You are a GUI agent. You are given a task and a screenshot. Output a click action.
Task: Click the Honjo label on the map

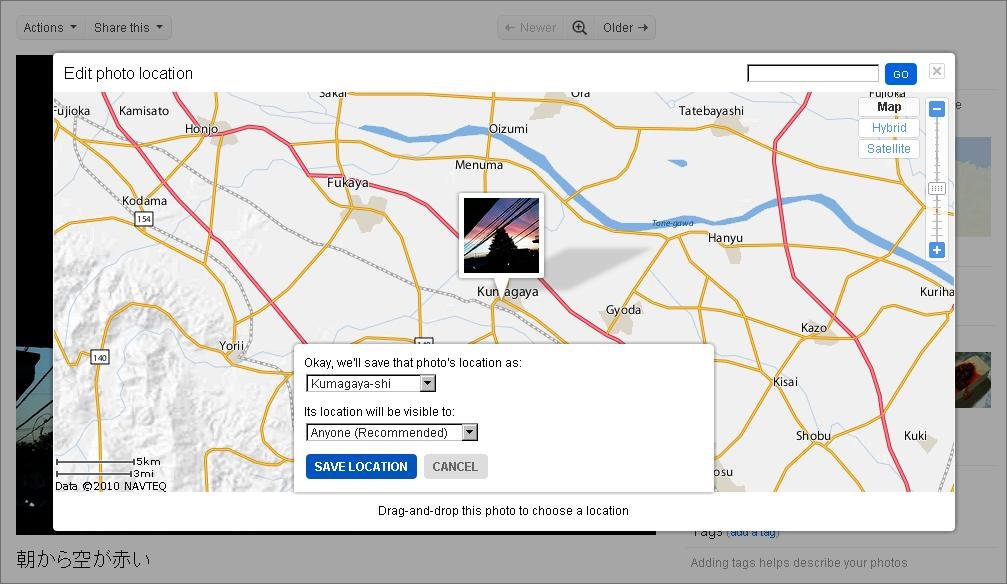pyautogui.click(x=202, y=129)
